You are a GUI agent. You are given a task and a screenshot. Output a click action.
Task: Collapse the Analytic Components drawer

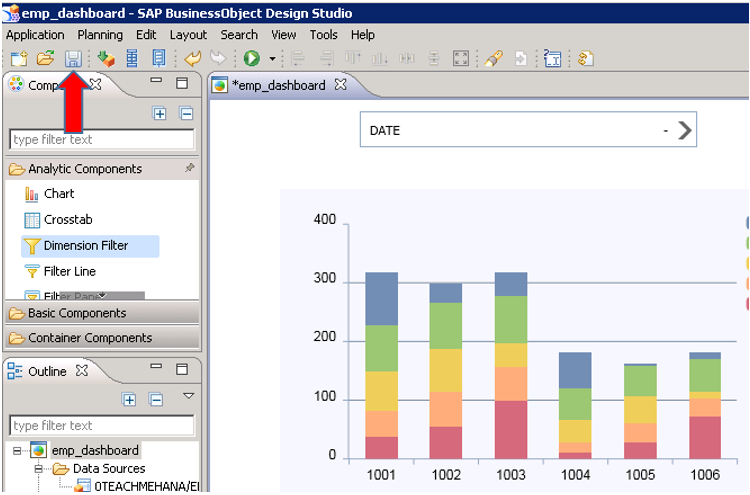coord(102,169)
